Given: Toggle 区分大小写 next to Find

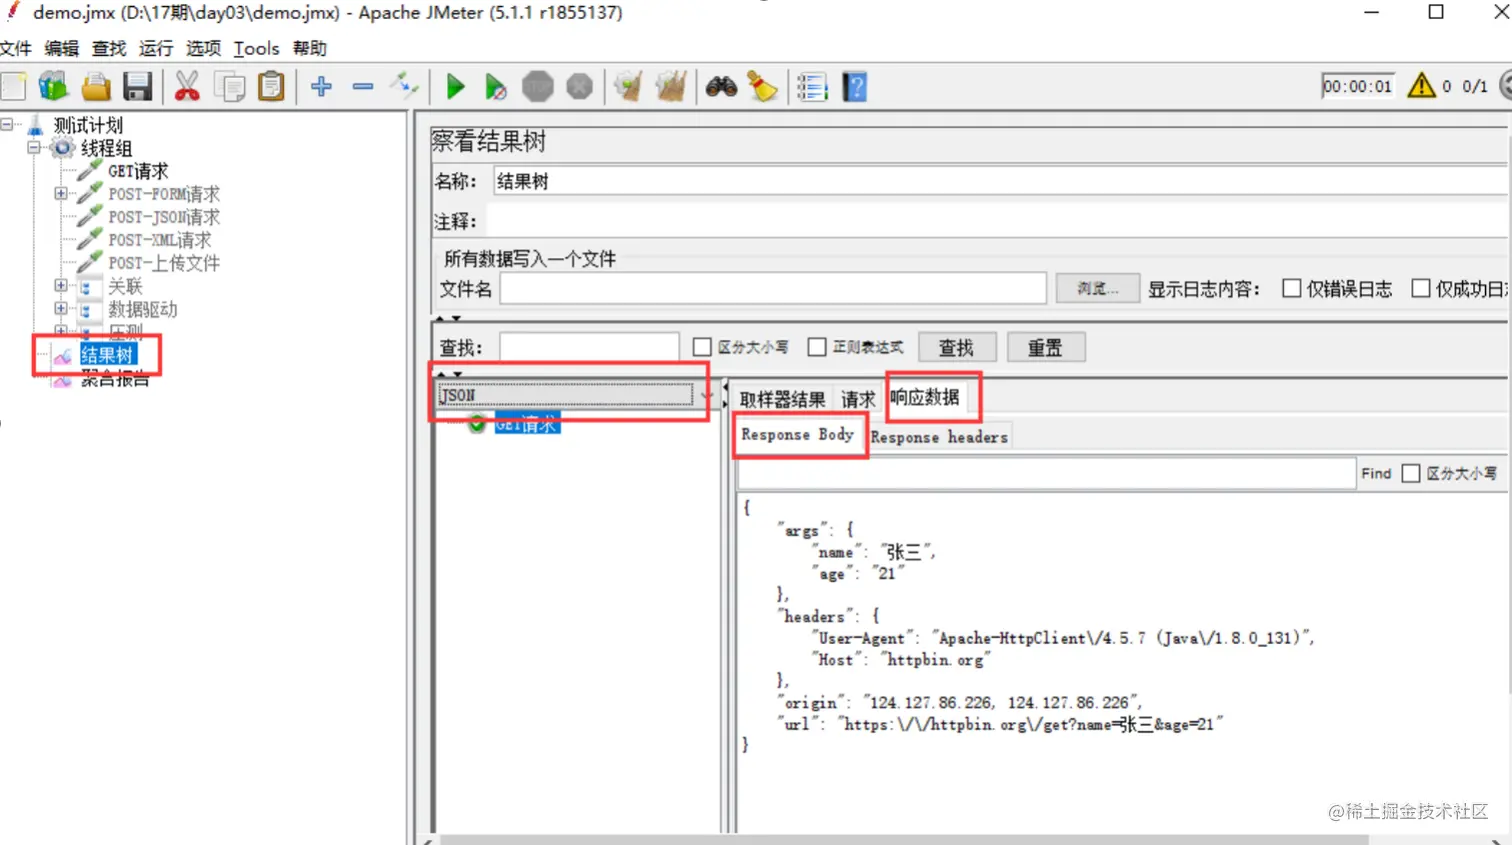Looking at the screenshot, I should point(1411,473).
